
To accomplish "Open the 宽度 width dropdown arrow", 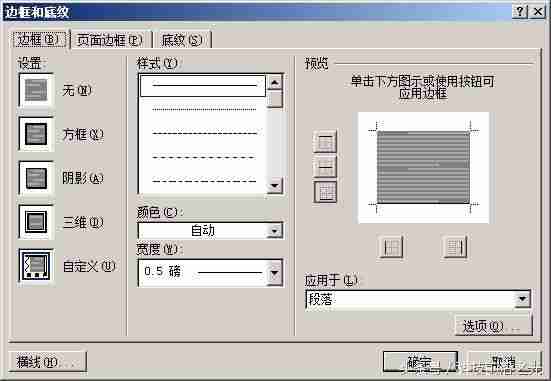I will [274, 273].
